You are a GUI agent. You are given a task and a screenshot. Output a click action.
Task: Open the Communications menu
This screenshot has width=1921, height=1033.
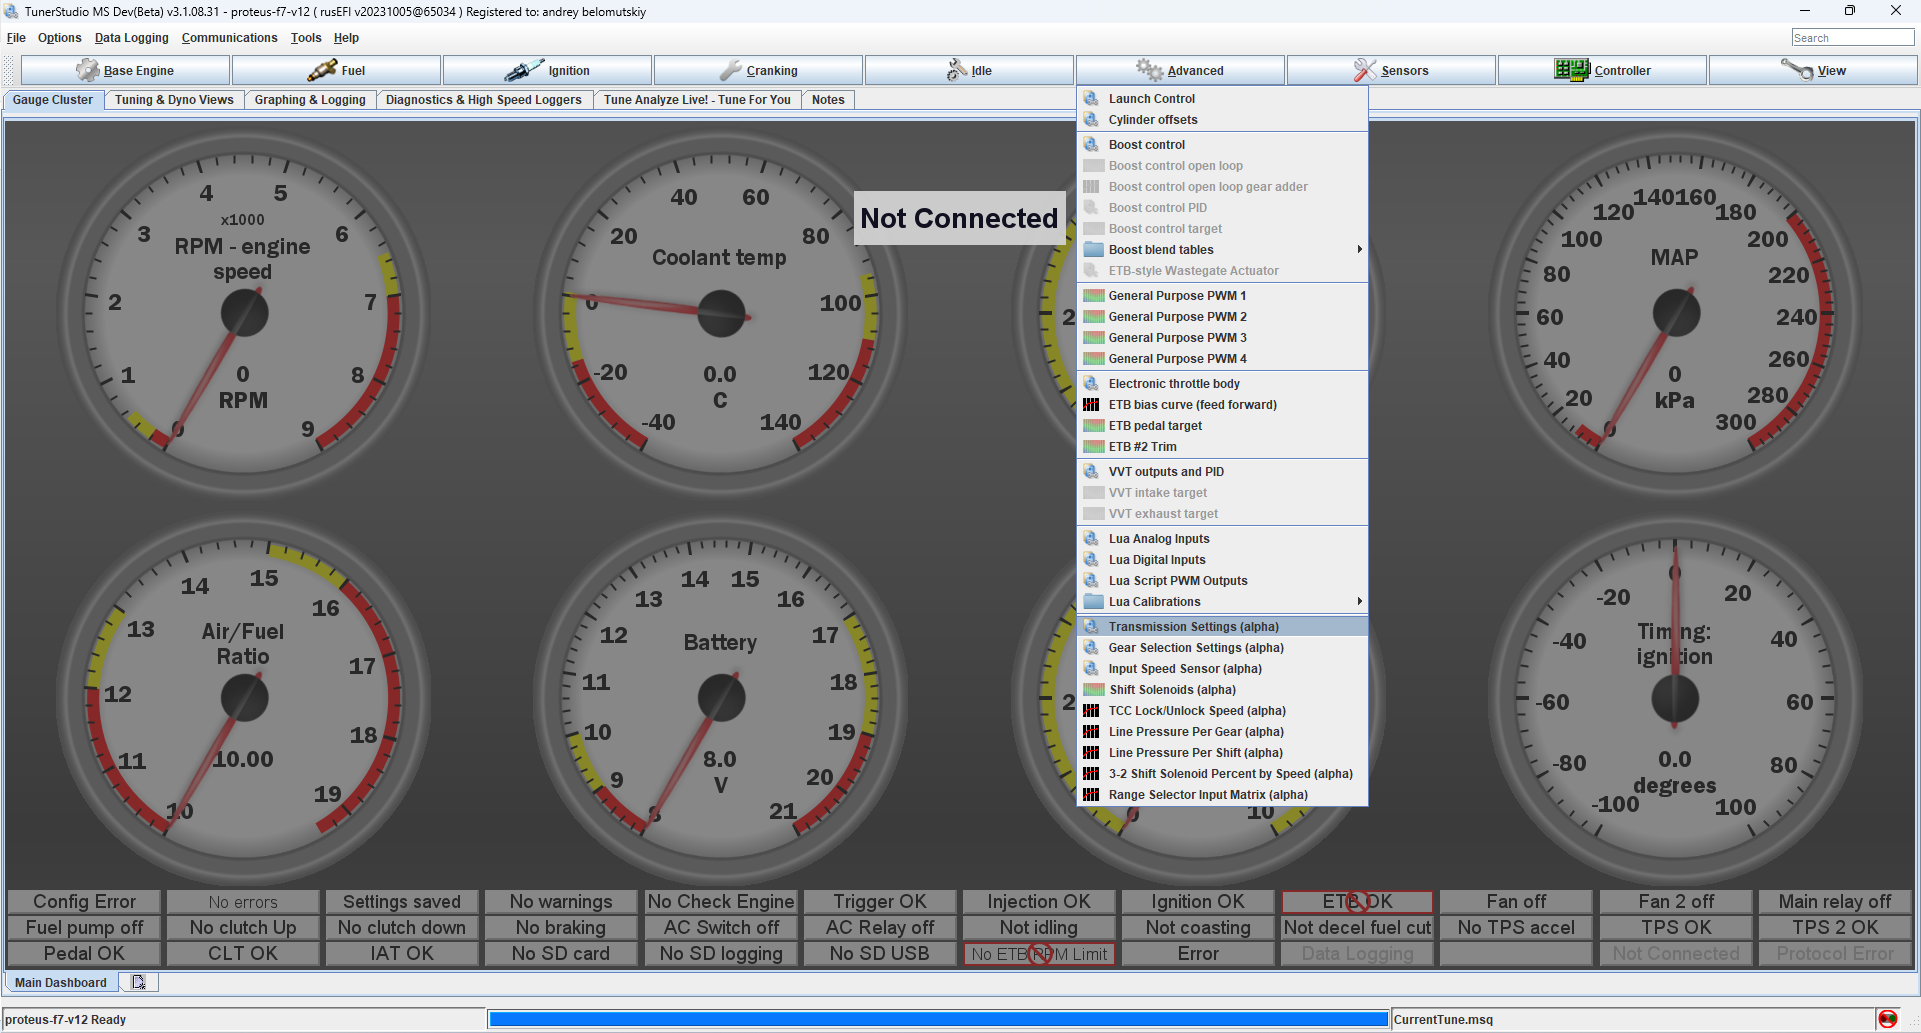229,38
